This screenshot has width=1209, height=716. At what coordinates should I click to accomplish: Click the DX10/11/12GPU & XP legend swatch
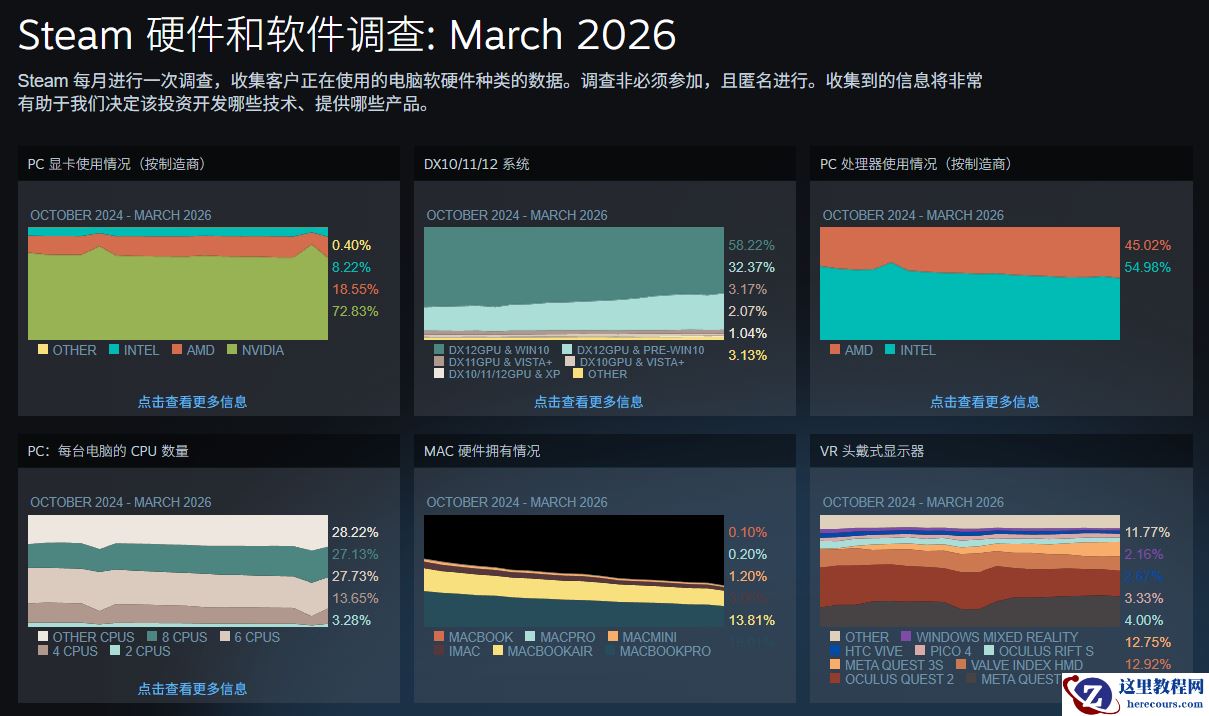point(438,374)
